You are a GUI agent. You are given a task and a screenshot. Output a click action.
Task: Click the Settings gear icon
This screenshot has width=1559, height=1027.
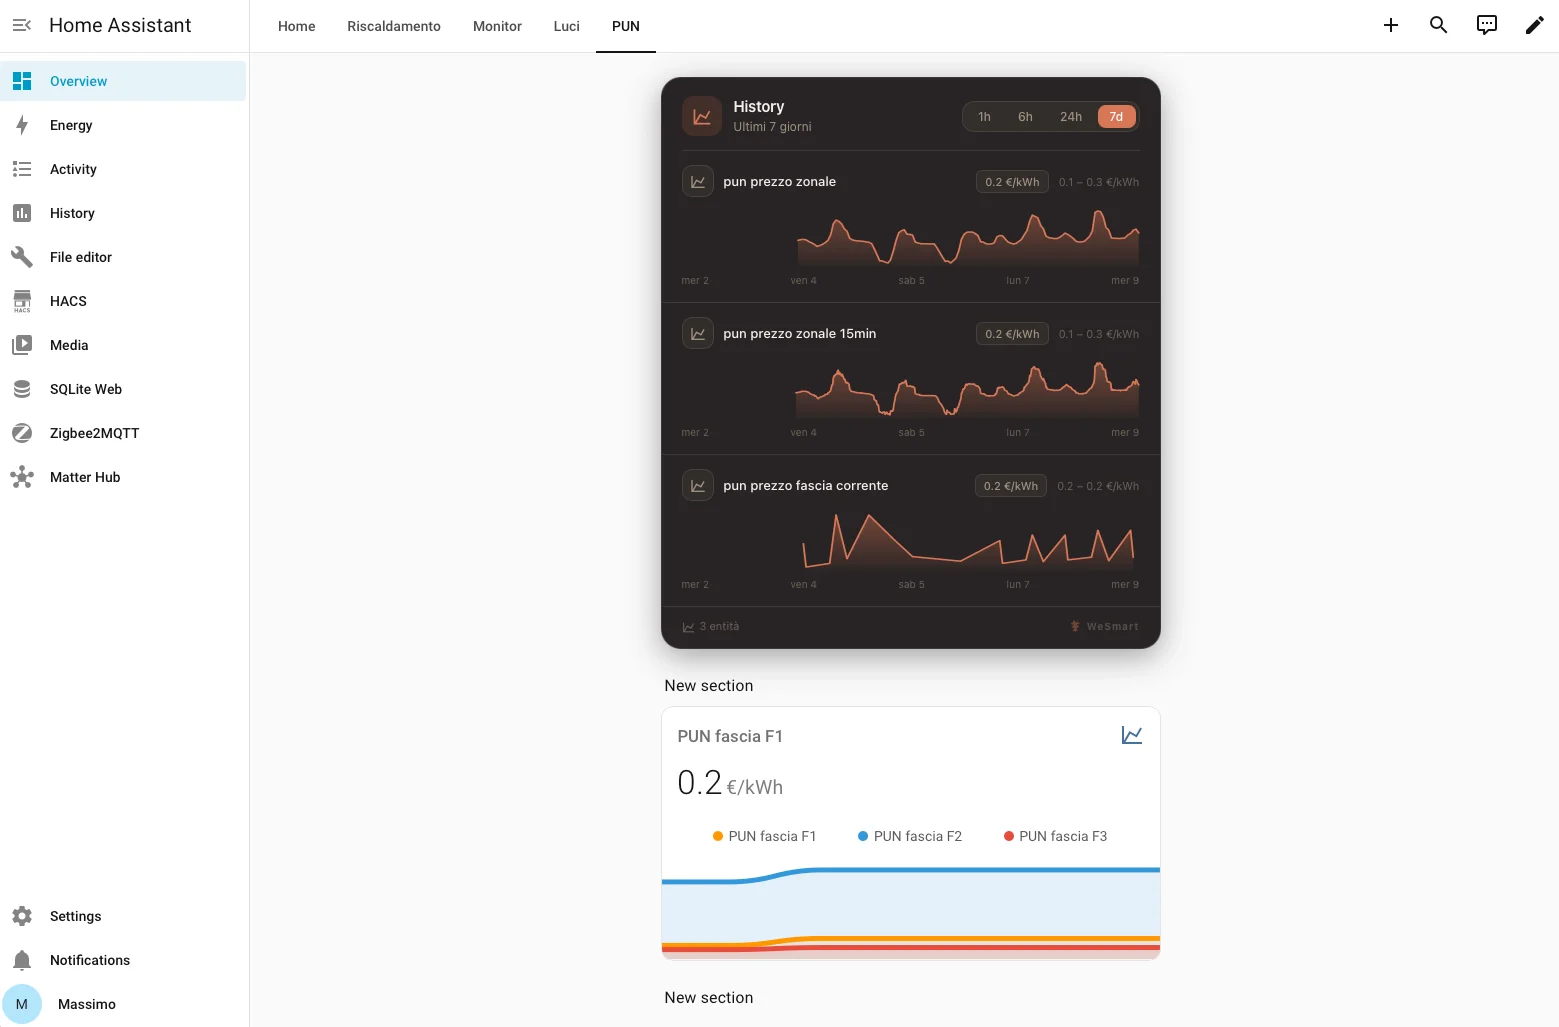point(22,916)
